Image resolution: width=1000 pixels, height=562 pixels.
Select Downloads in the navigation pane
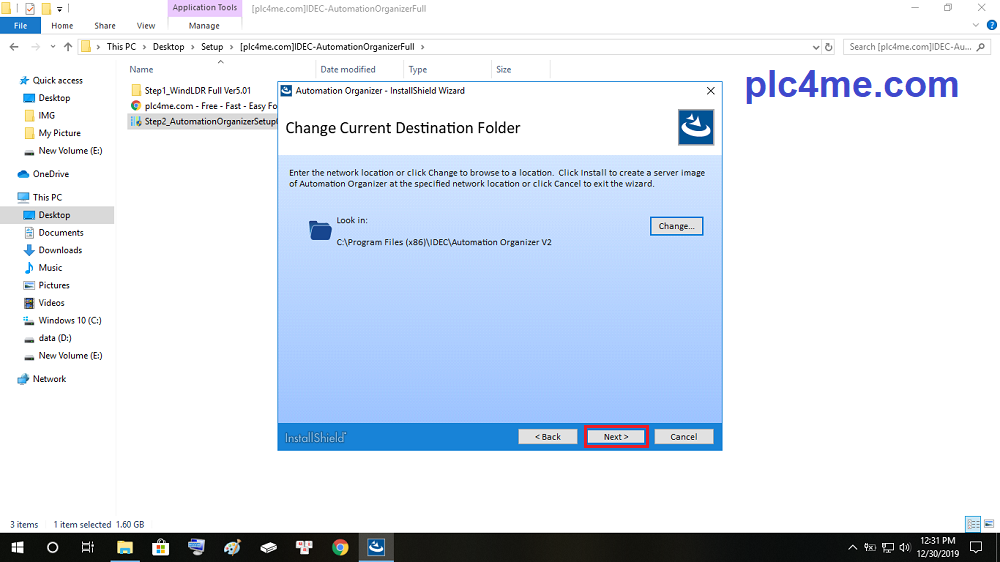pyautogui.click(x=60, y=250)
